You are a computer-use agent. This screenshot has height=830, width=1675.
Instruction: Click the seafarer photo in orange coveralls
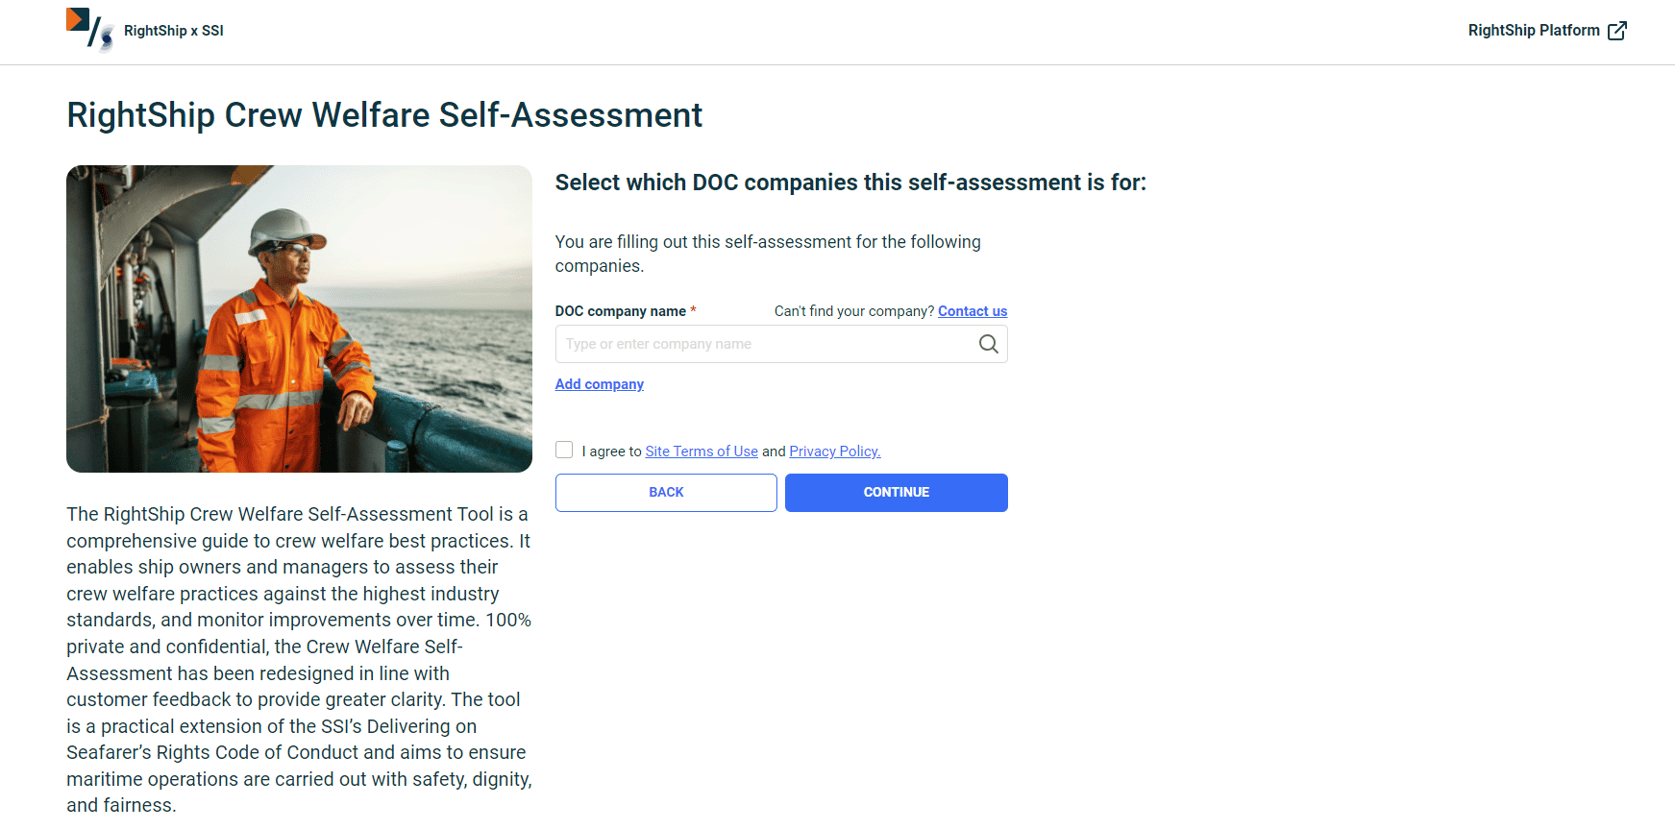pyautogui.click(x=299, y=318)
